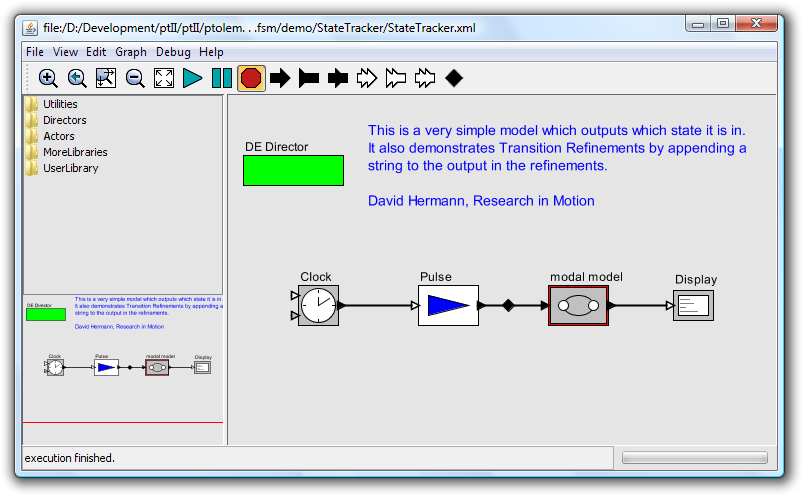
Task: Expand the UserLibrary folder
Action: point(62,168)
